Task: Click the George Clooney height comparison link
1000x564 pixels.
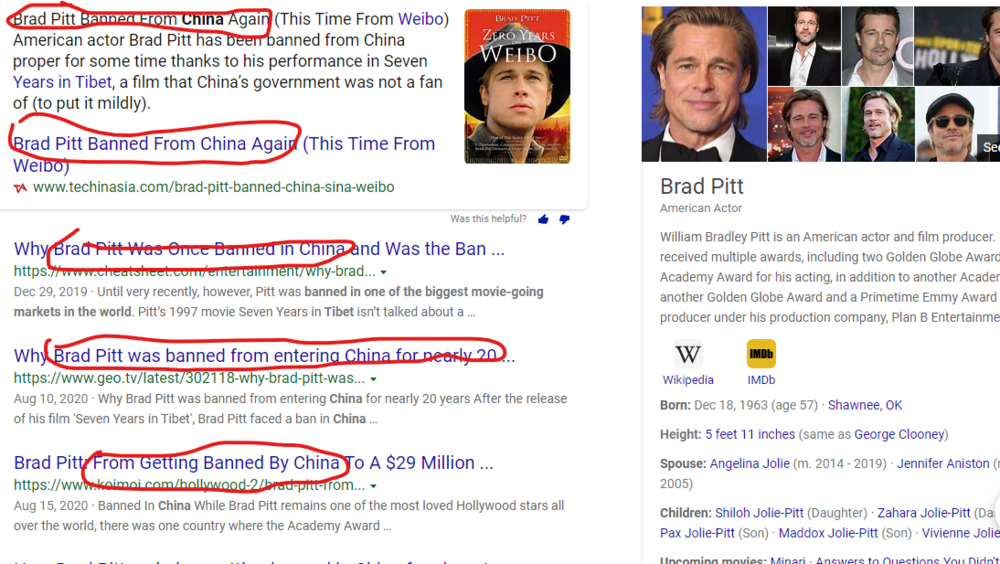Action: [897, 434]
